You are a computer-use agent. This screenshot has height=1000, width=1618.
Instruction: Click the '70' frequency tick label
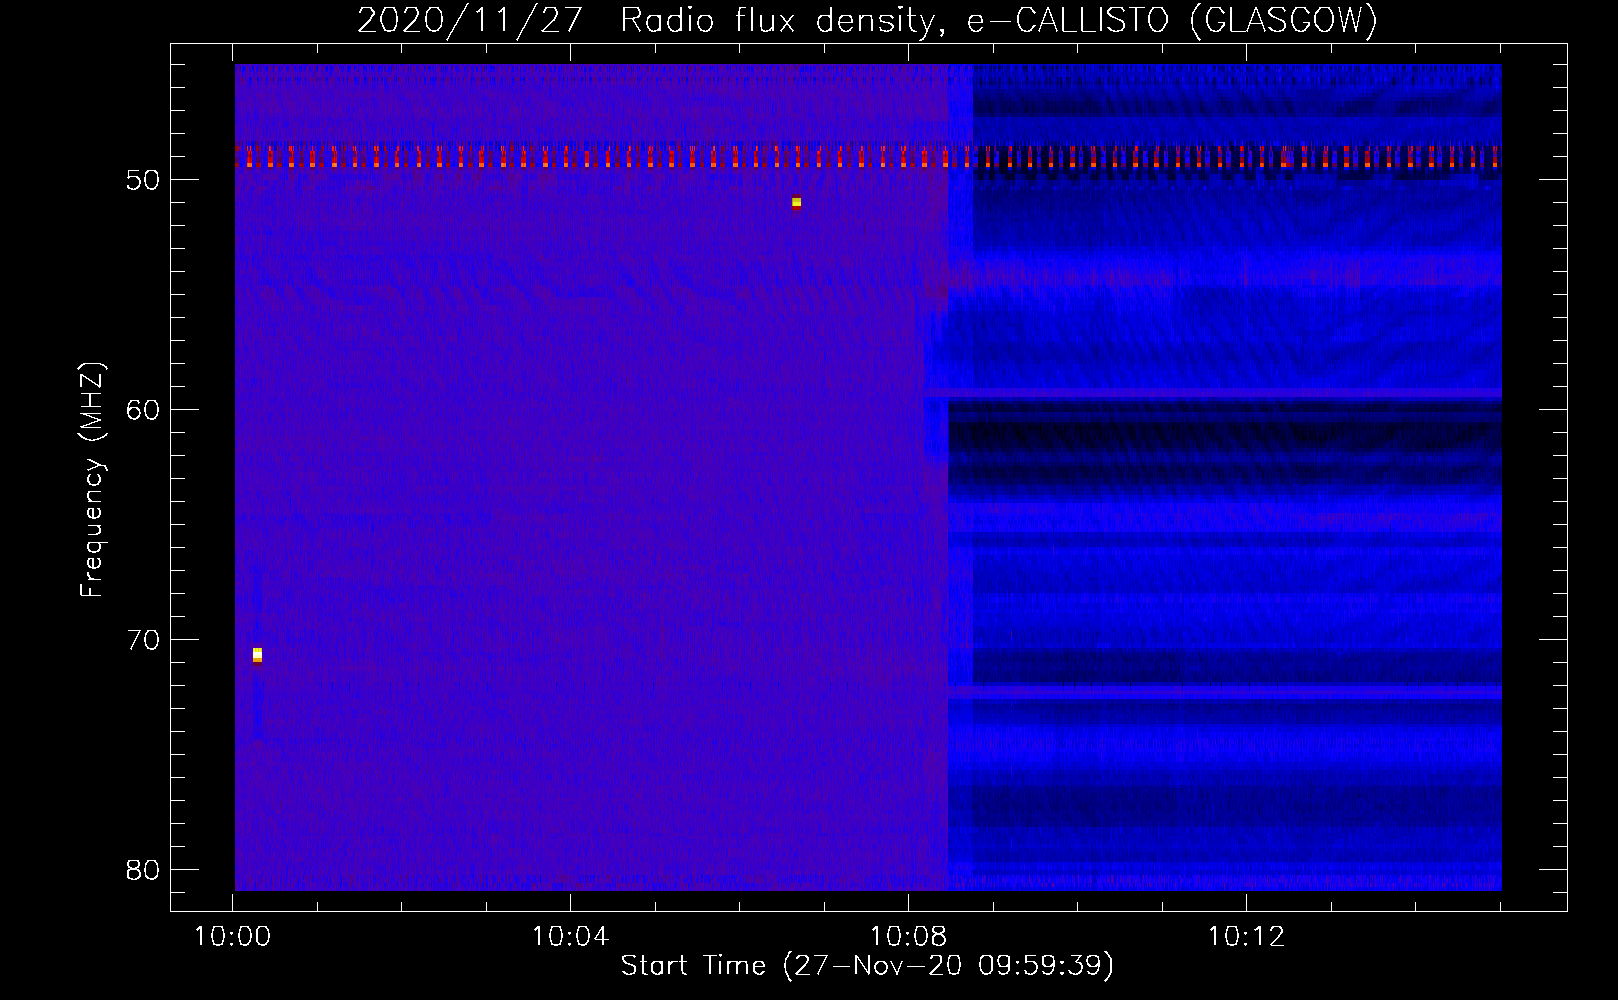tap(145, 640)
